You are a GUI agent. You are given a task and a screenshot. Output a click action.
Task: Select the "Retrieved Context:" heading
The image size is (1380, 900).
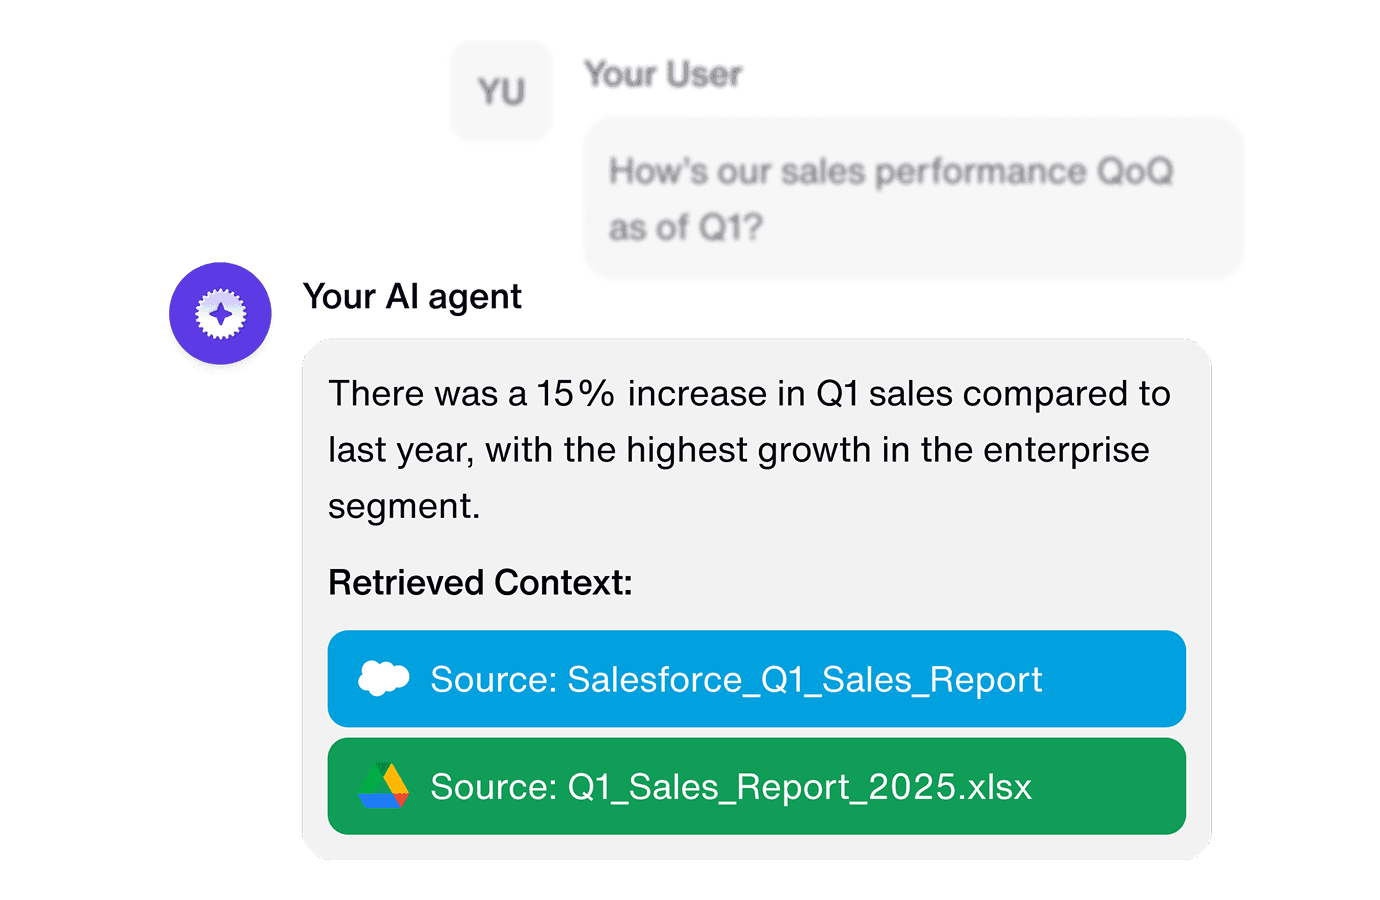coord(480,582)
